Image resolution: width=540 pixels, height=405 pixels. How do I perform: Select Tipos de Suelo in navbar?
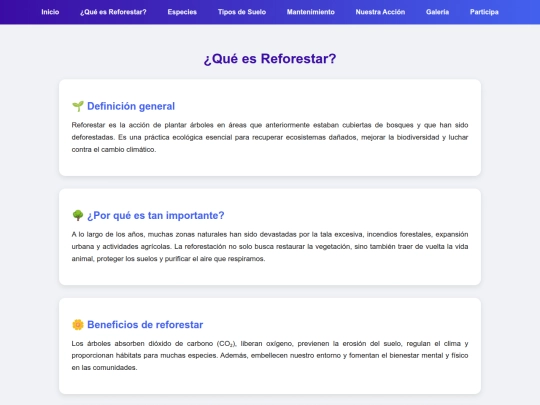pos(242,12)
